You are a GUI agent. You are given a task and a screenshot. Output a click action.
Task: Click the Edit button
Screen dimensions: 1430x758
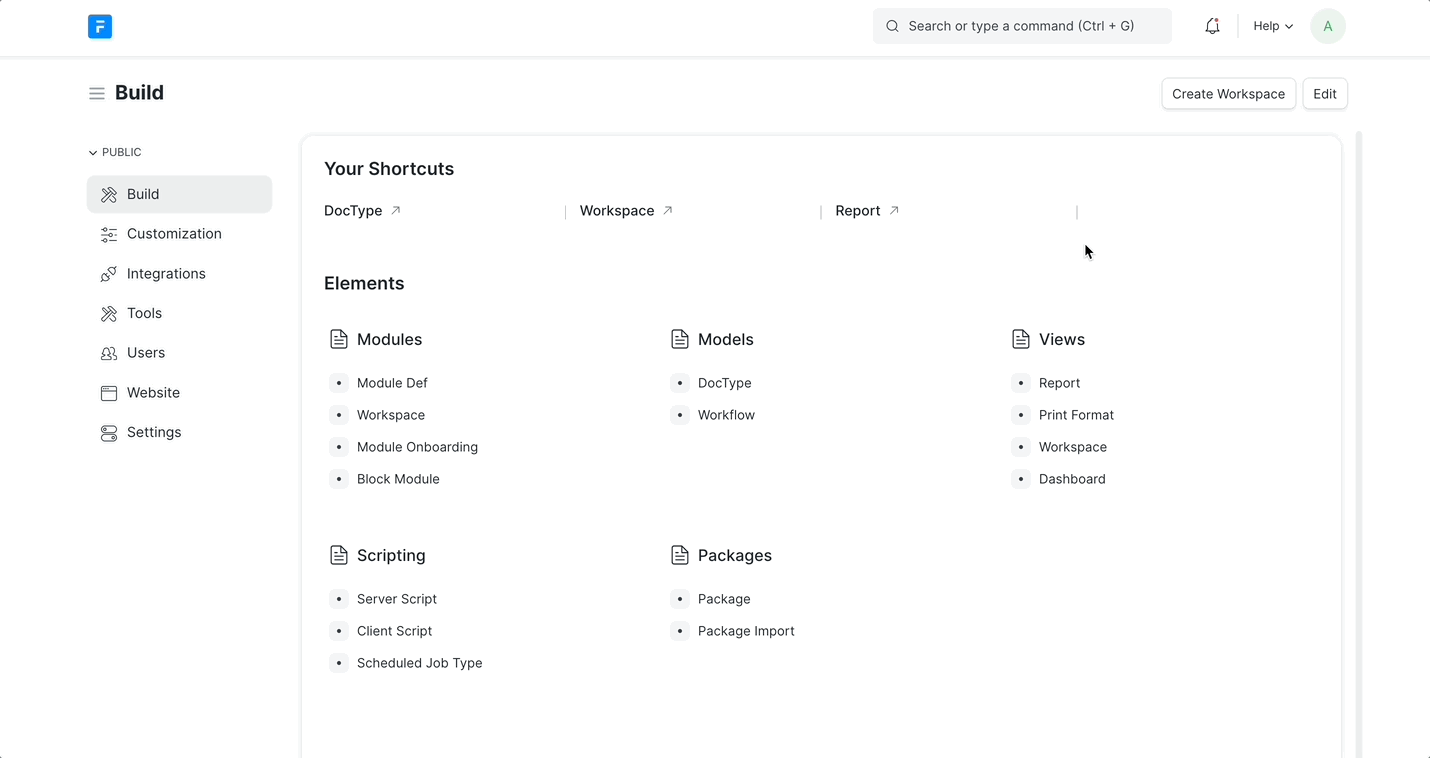click(1324, 93)
